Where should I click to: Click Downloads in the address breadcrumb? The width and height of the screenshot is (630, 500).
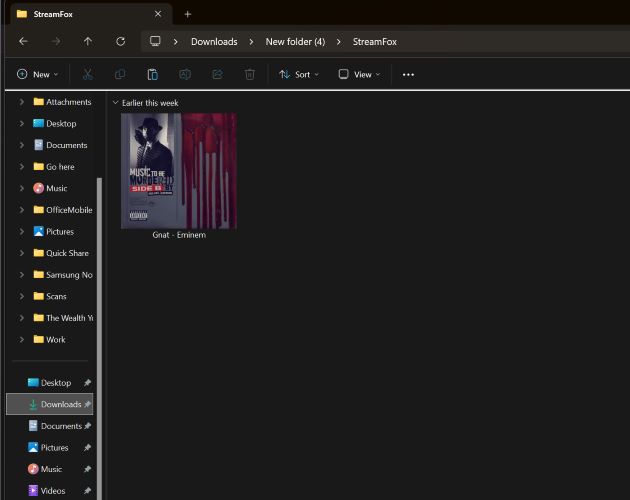(x=214, y=42)
